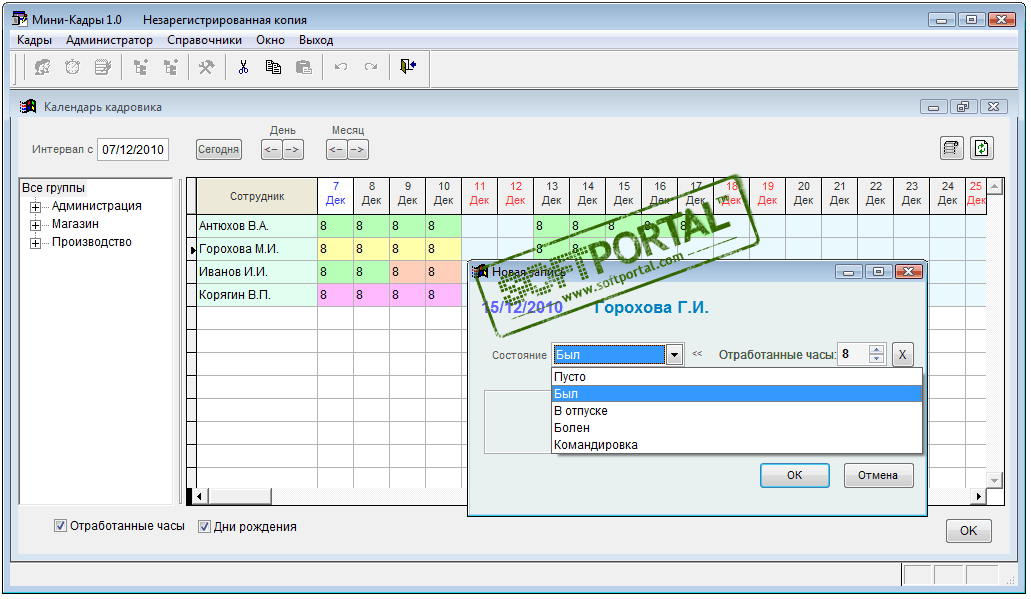Expand the Администрация tree node
Image resolution: width=1031 pixels, height=599 pixels.
pyautogui.click(x=36, y=206)
